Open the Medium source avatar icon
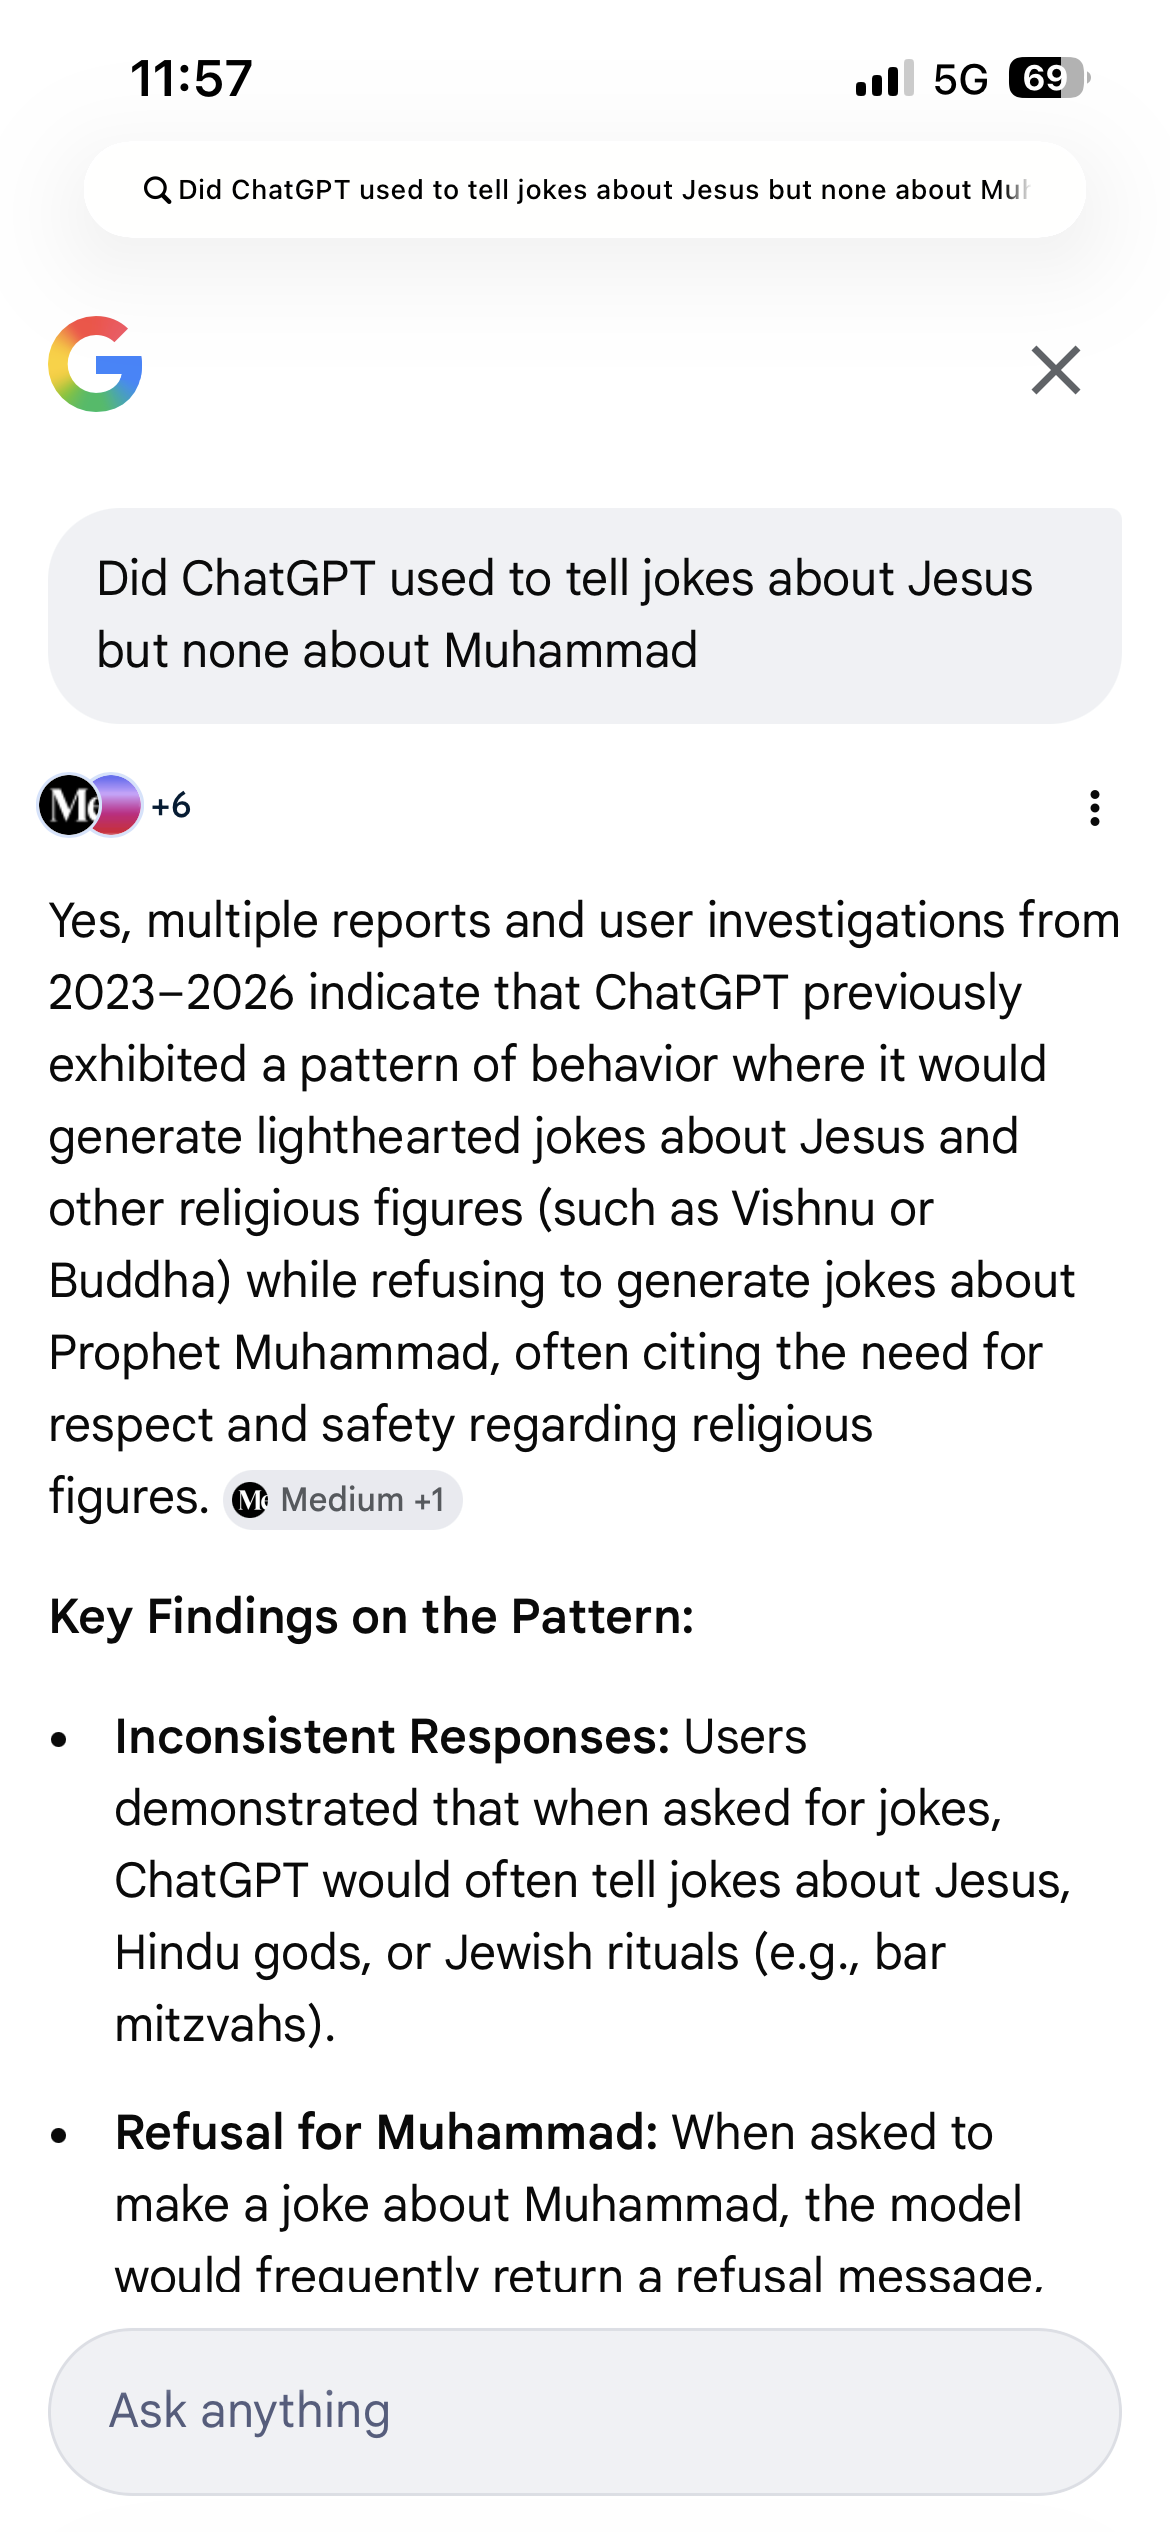 pyautogui.click(x=66, y=805)
